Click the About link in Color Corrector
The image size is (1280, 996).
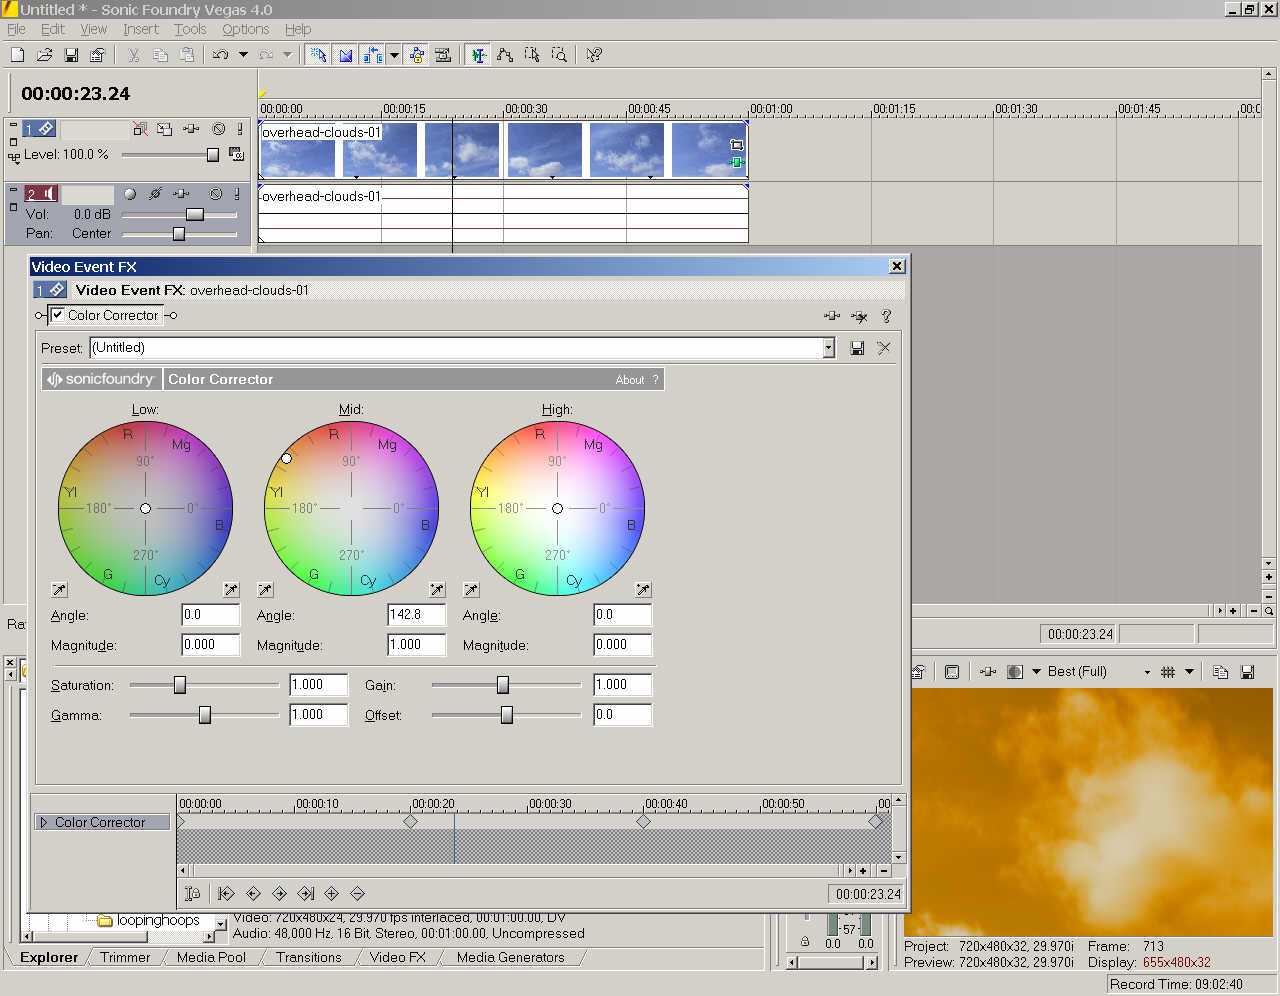pyautogui.click(x=630, y=380)
